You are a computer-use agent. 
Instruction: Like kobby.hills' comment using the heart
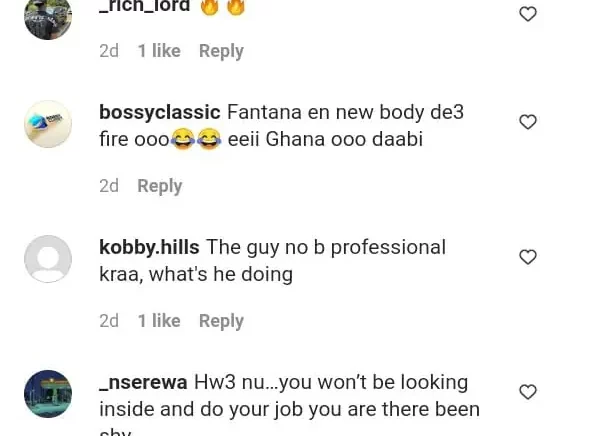[x=528, y=257]
